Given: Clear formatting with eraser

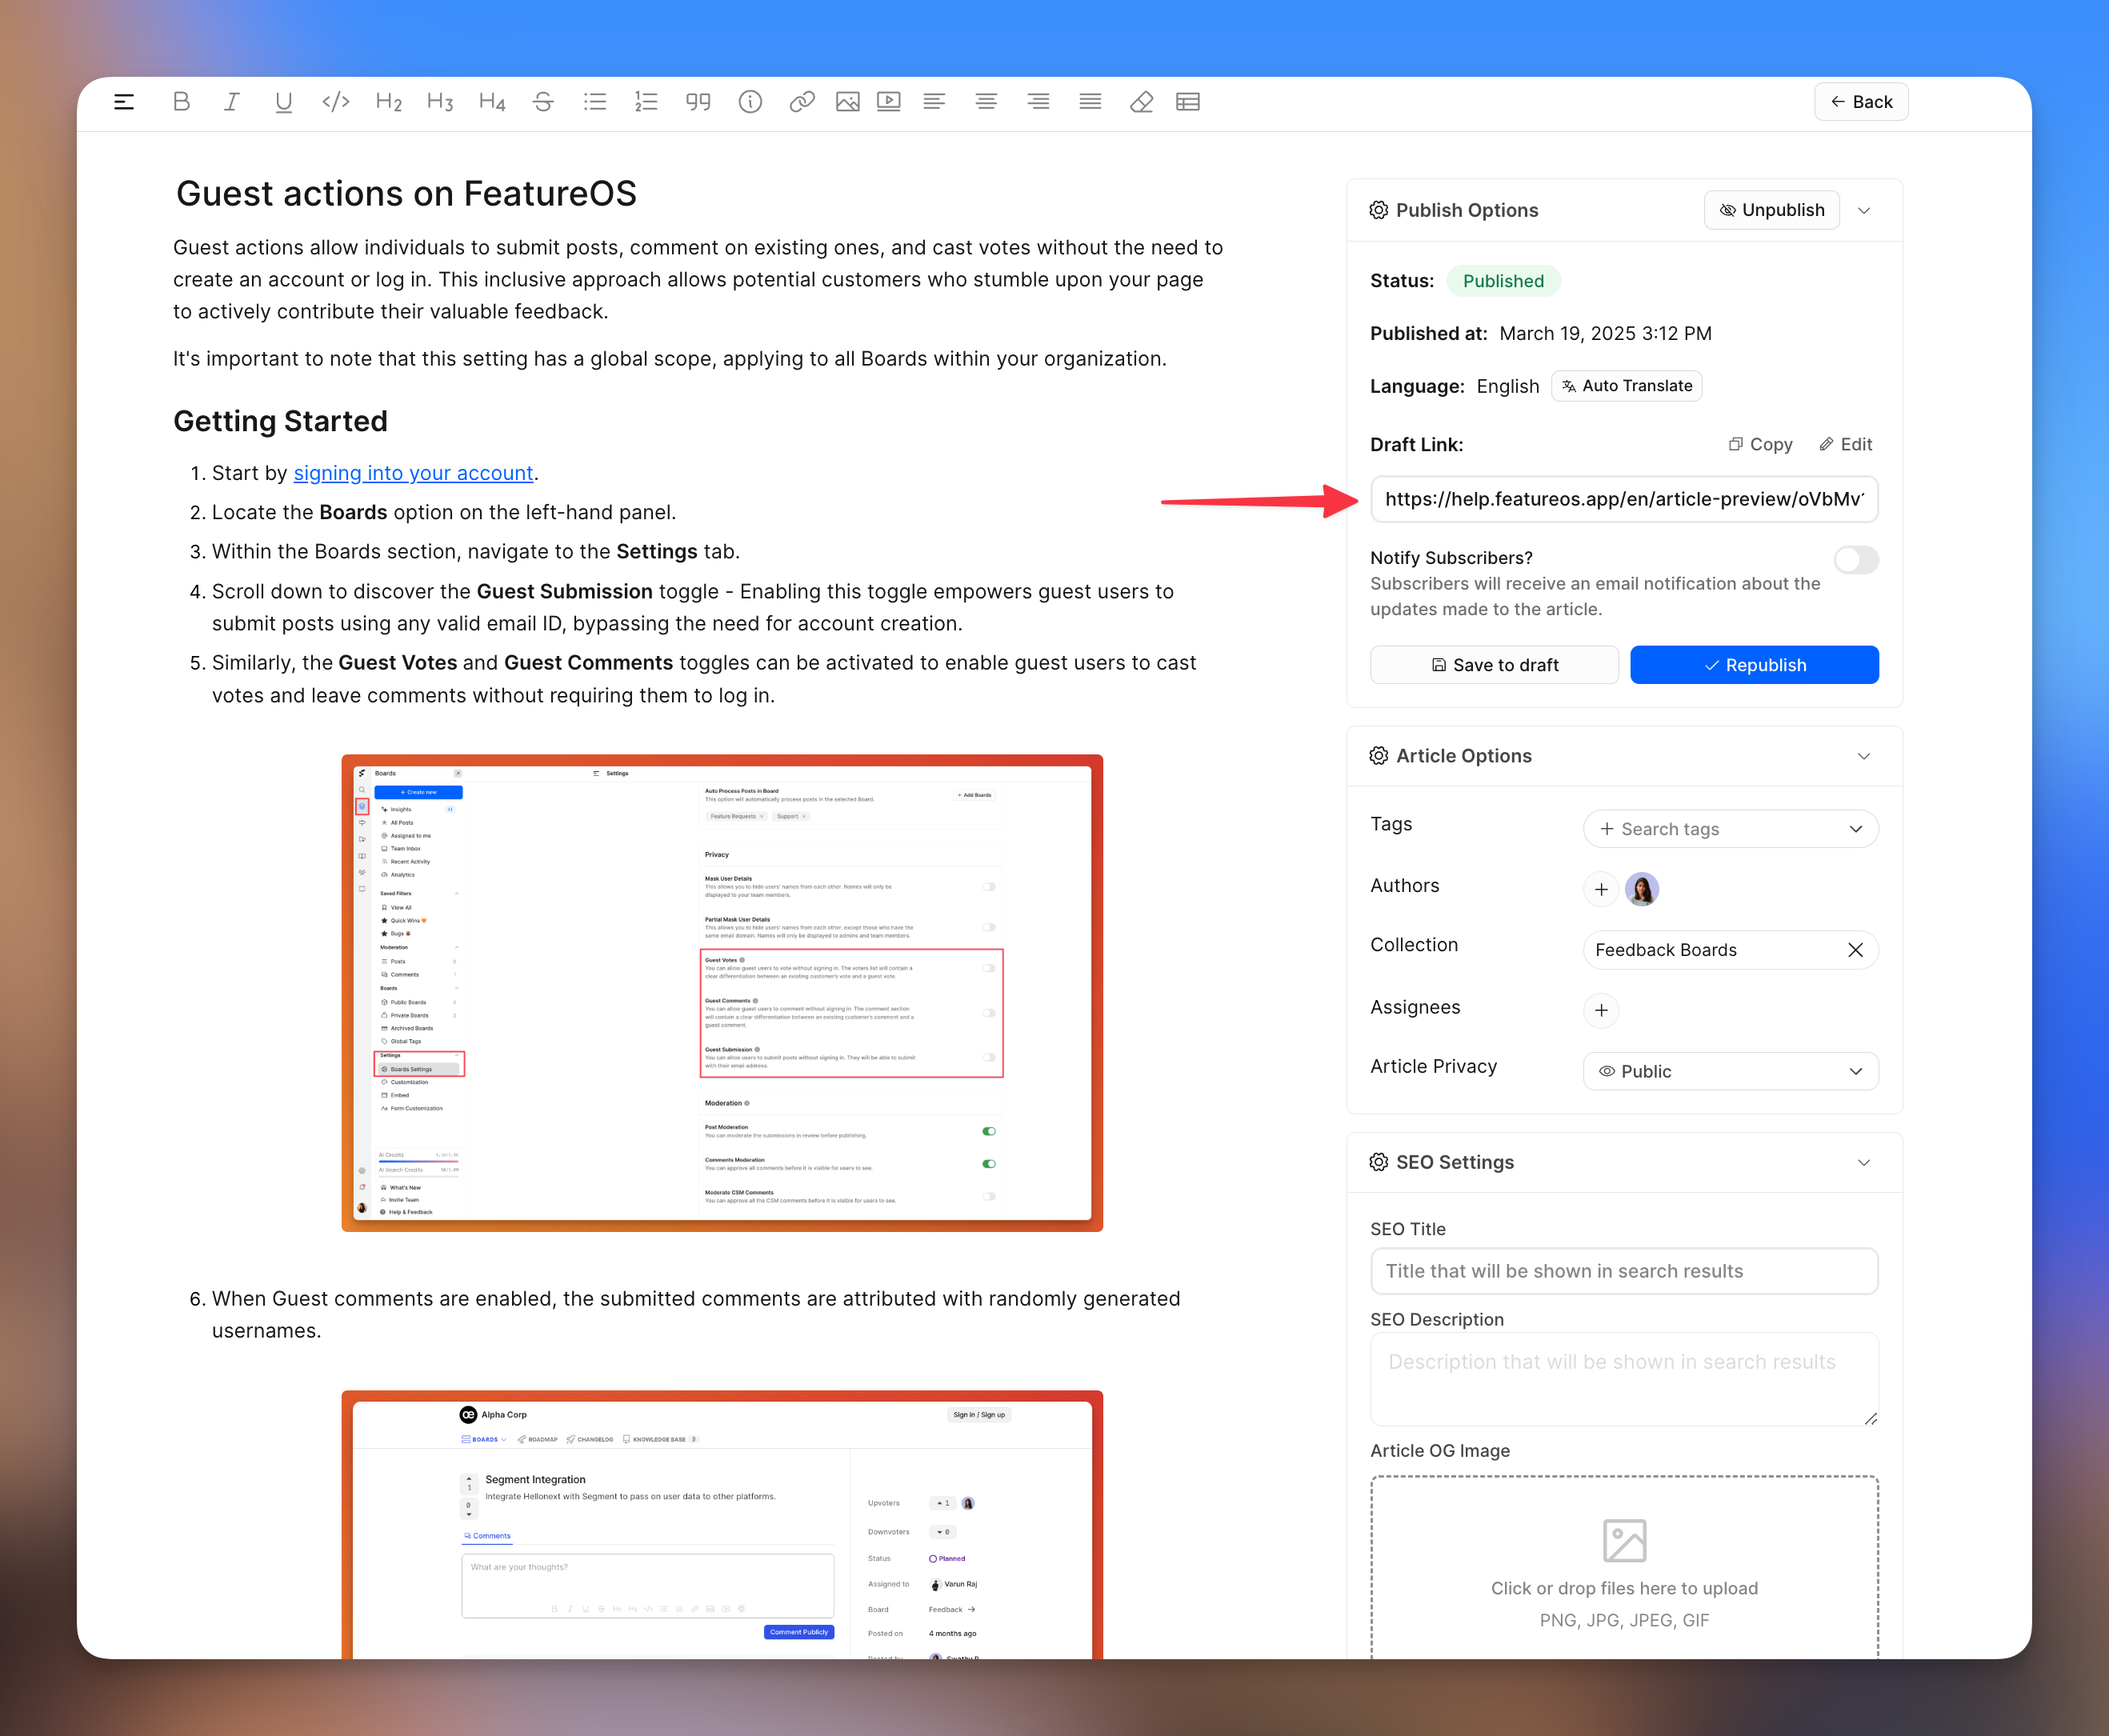Looking at the screenshot, I should (1141, 102).
